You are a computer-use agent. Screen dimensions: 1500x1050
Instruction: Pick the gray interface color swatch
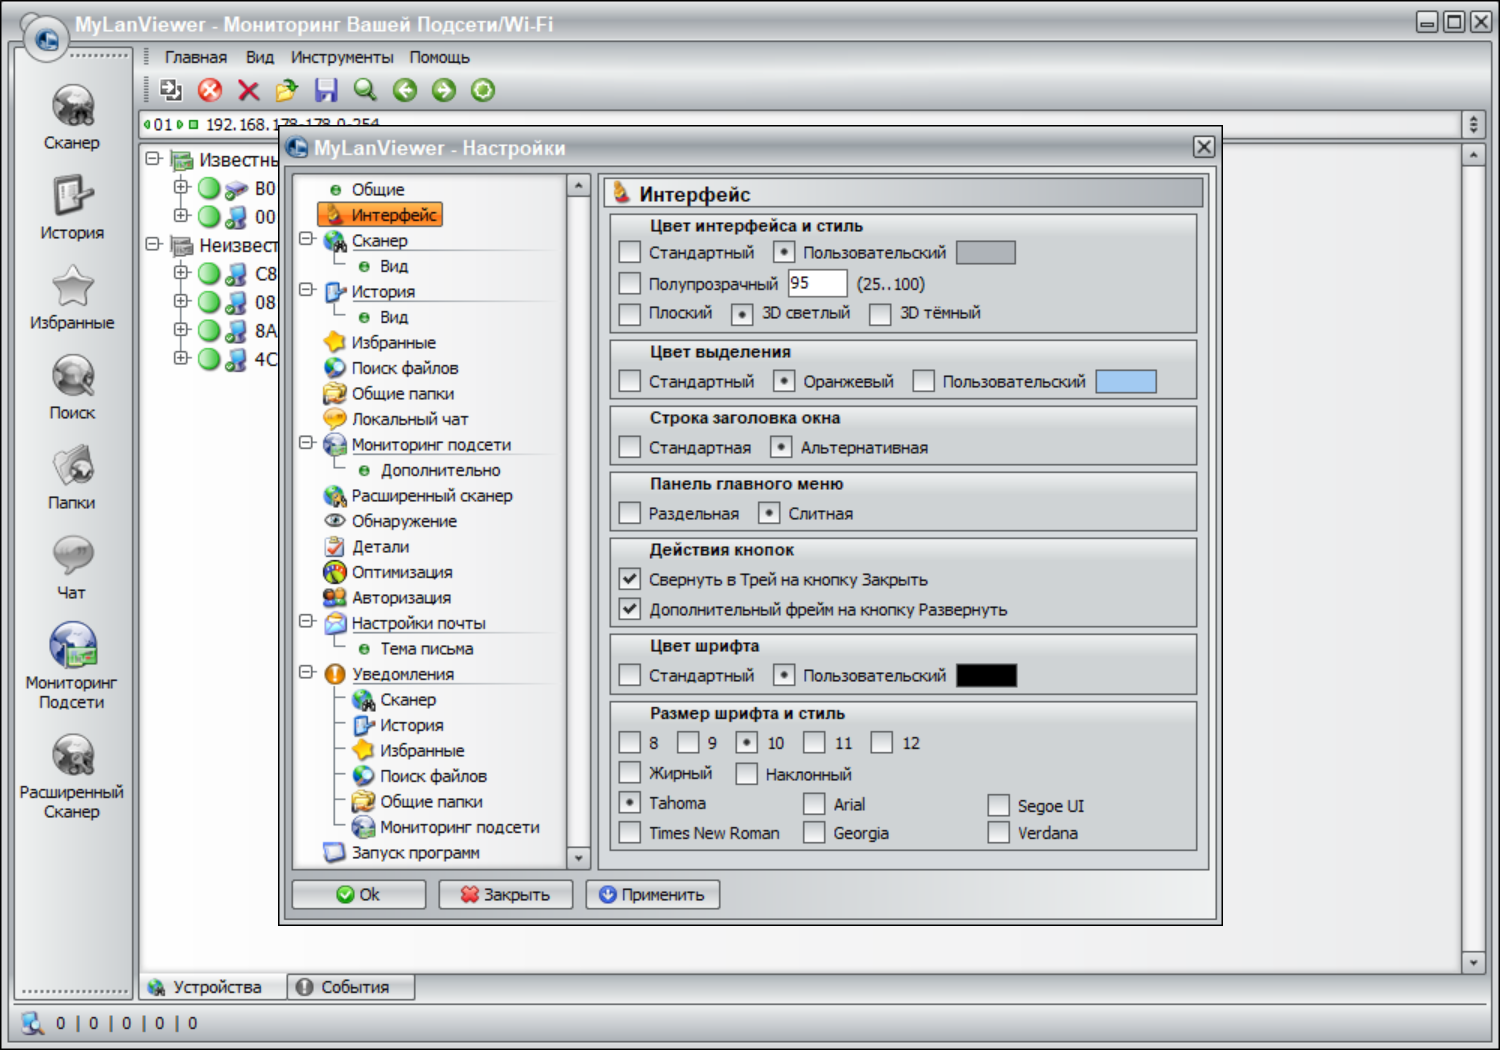point(986,252)
